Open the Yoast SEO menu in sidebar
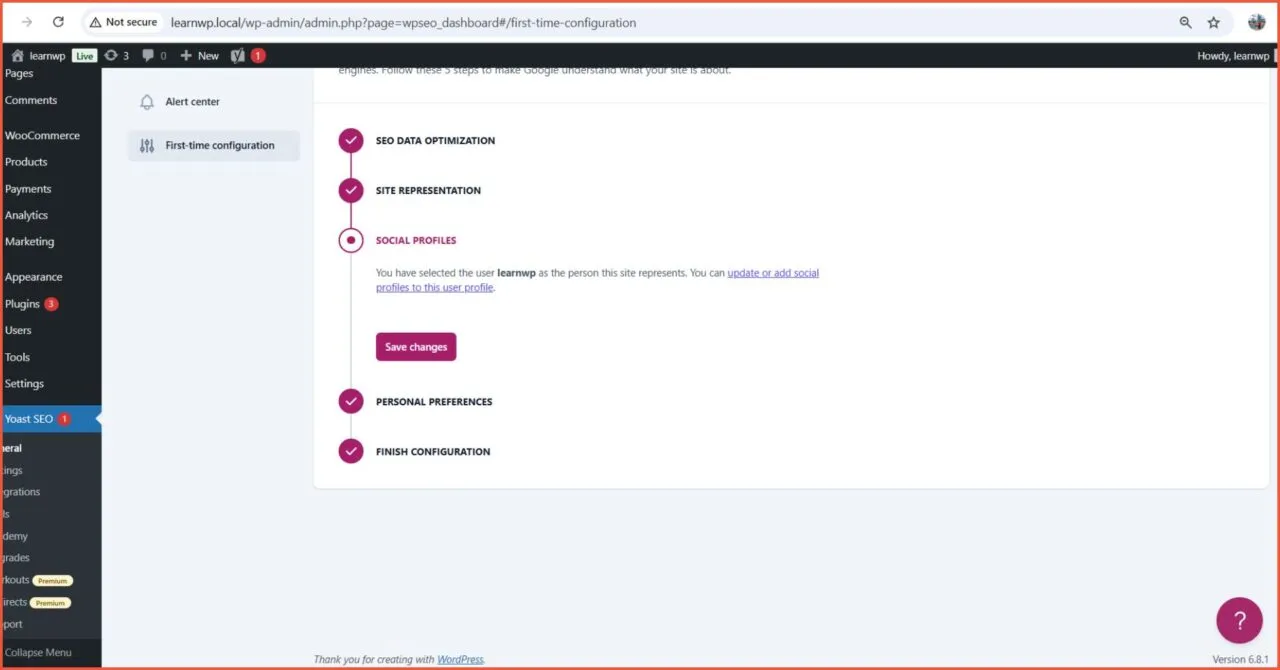 [x=30, y=418]
